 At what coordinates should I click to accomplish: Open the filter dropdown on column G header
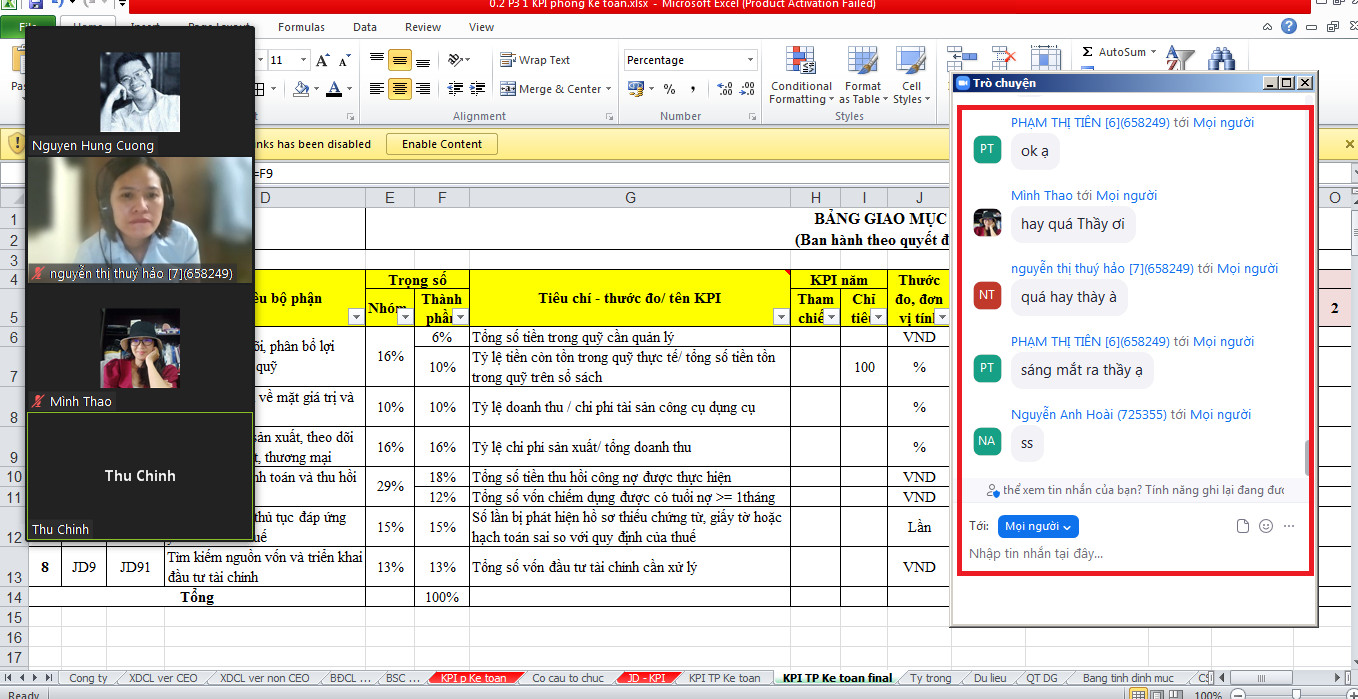tap(780, 317)
